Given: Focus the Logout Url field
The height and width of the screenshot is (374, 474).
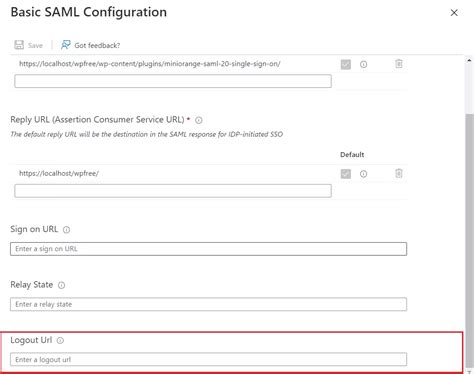Looking at the screenshot, I should point(208,360).
